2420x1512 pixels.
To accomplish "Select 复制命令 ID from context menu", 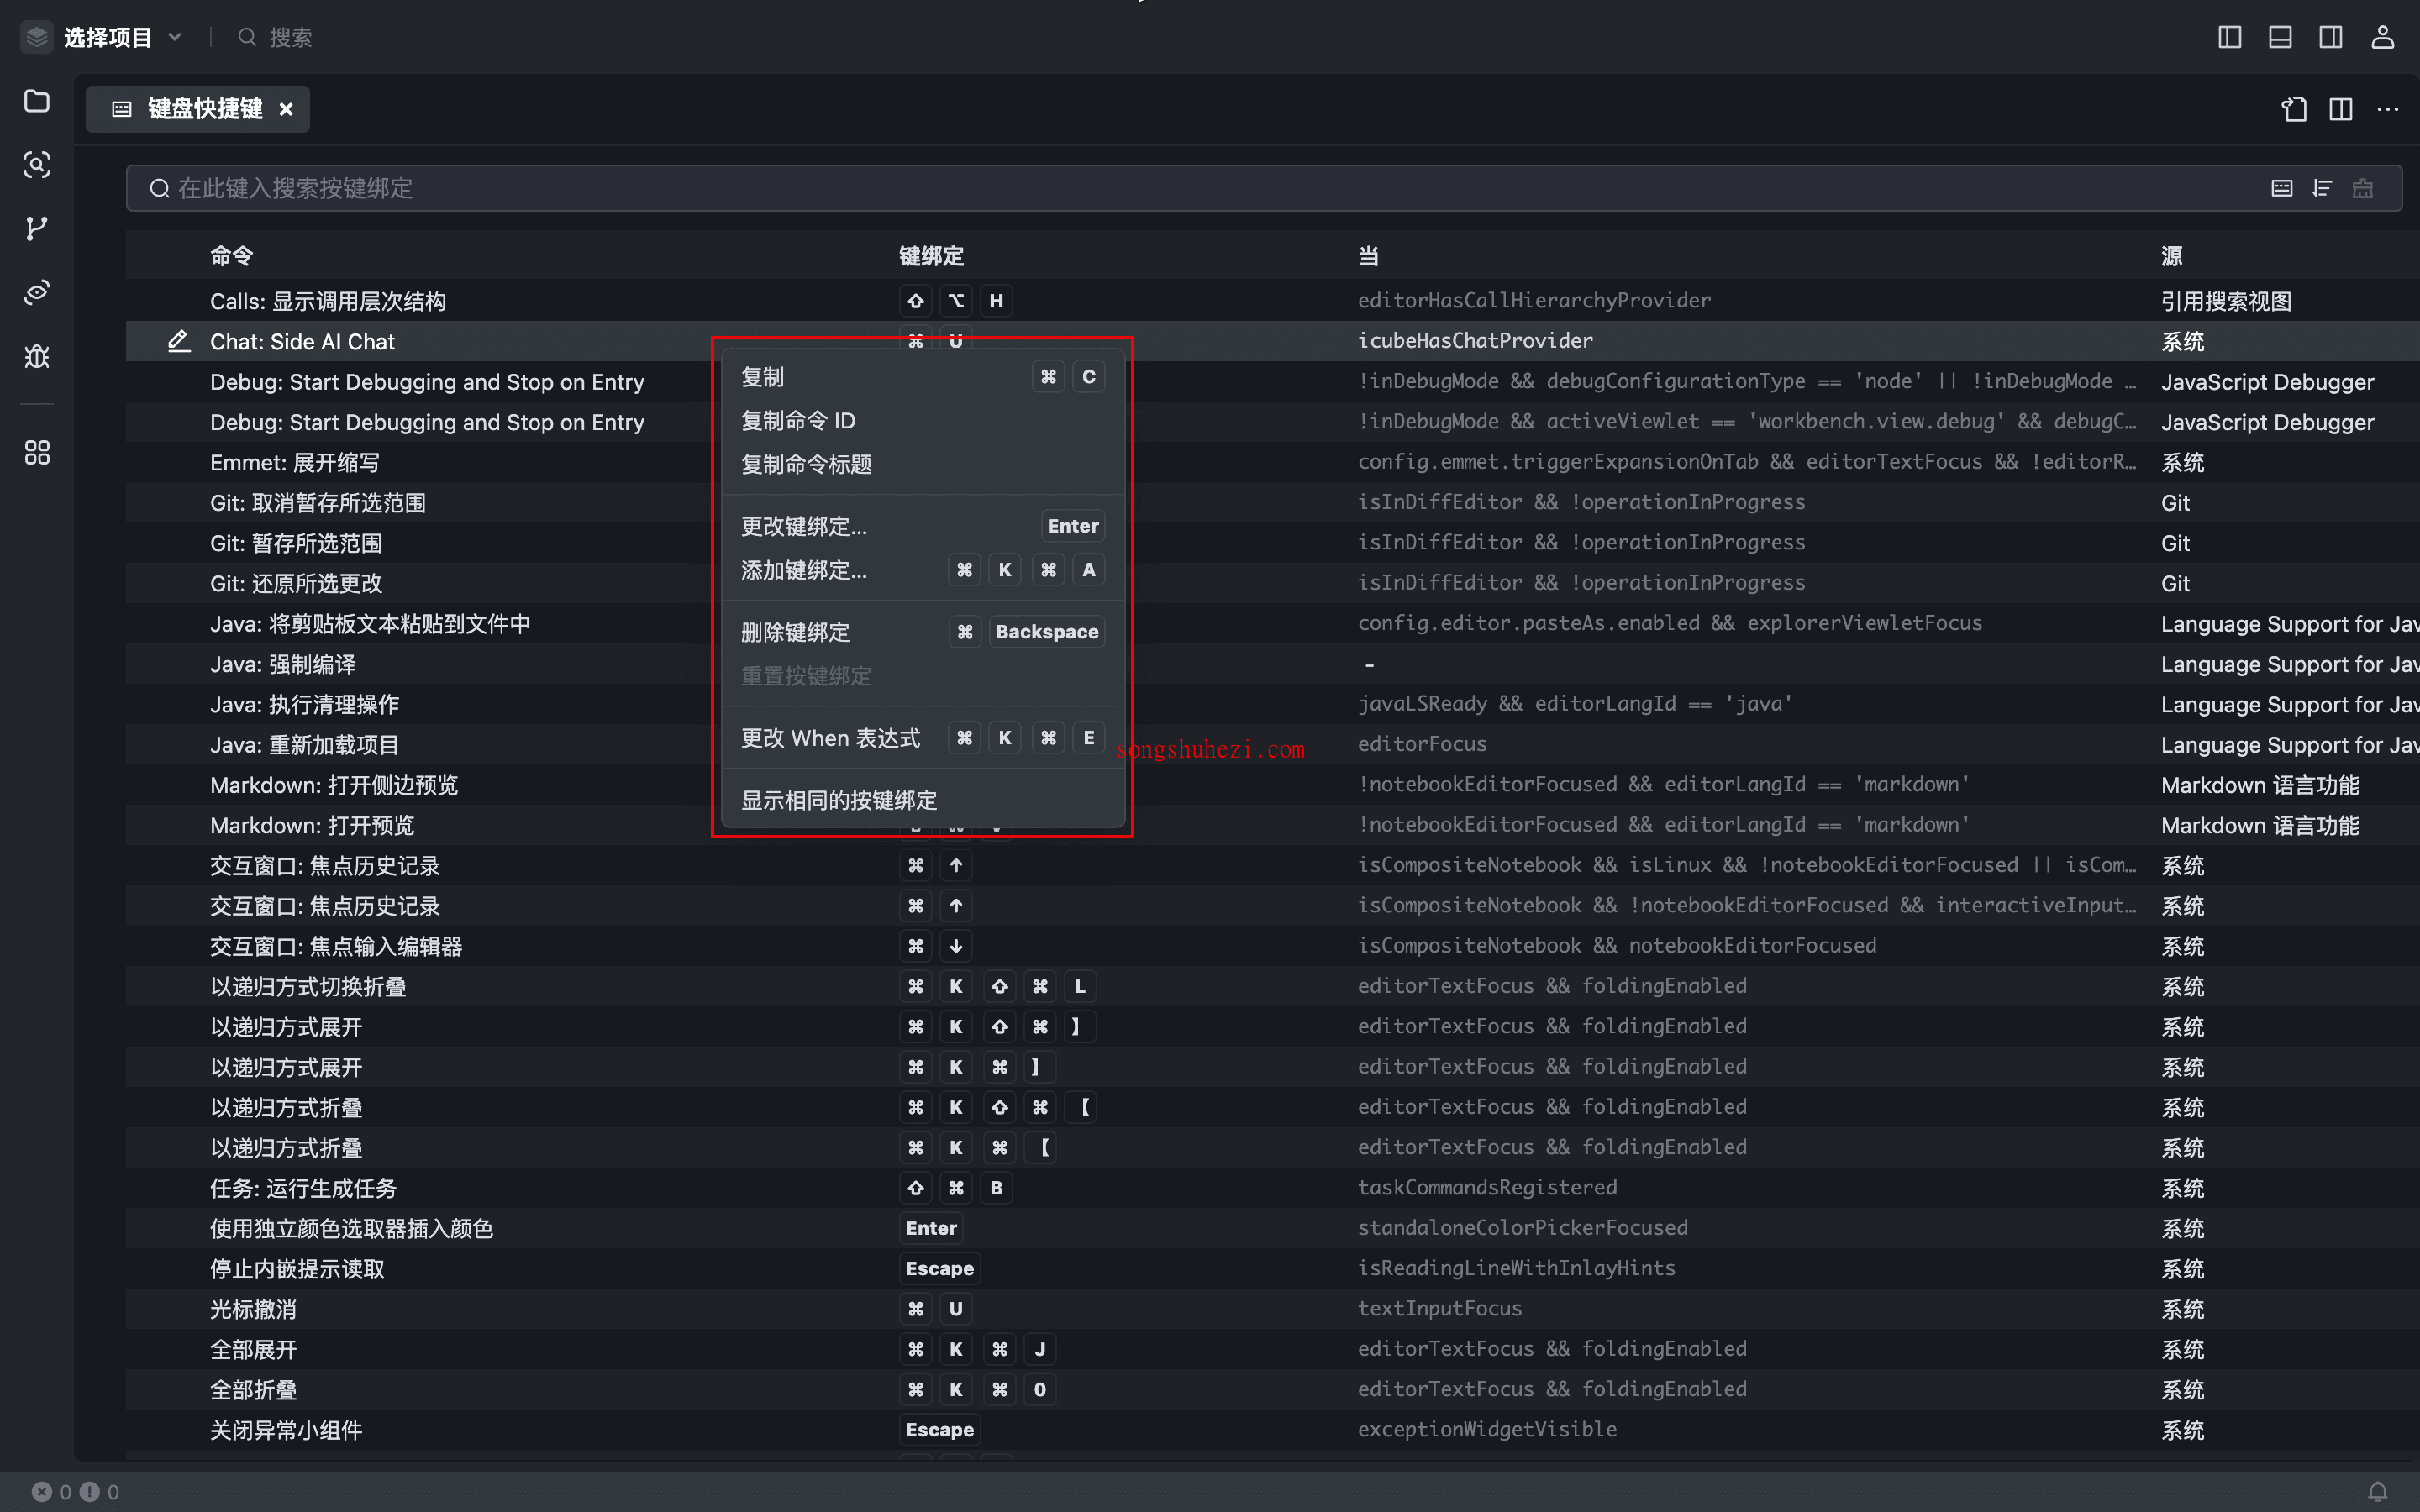I will (798, 421).
